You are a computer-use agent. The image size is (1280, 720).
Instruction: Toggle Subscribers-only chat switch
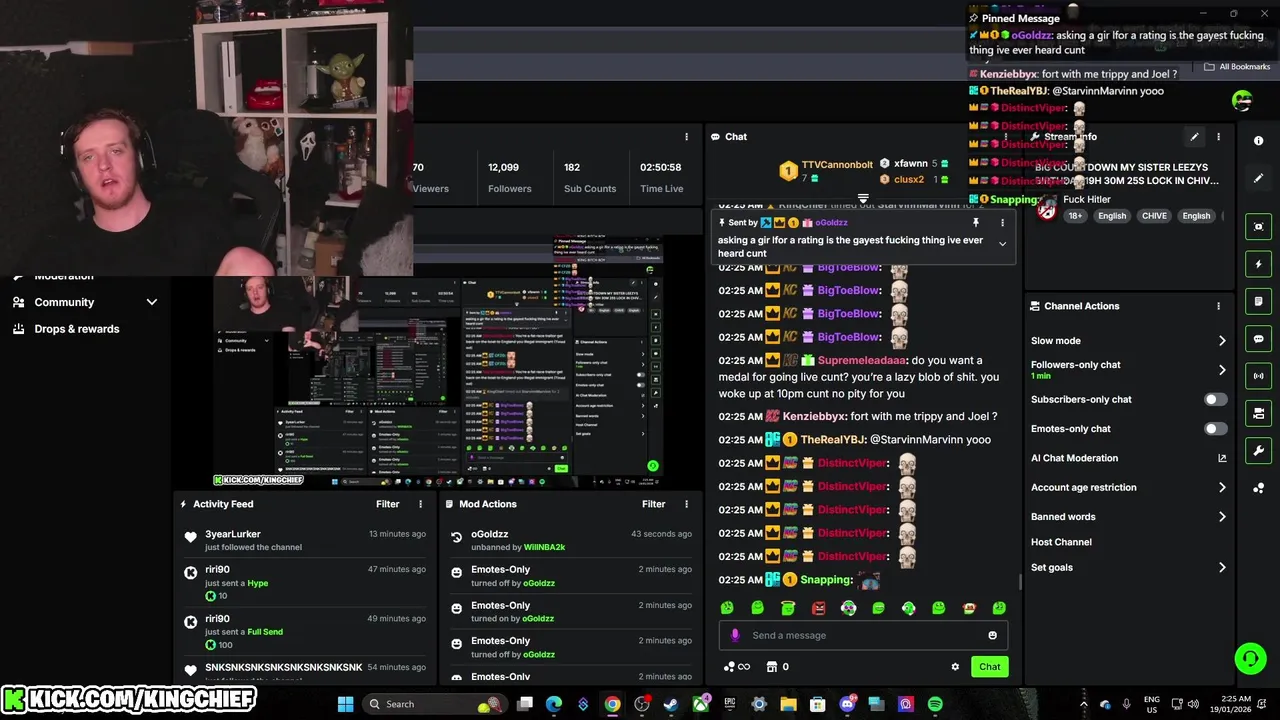coord(1215,399)
